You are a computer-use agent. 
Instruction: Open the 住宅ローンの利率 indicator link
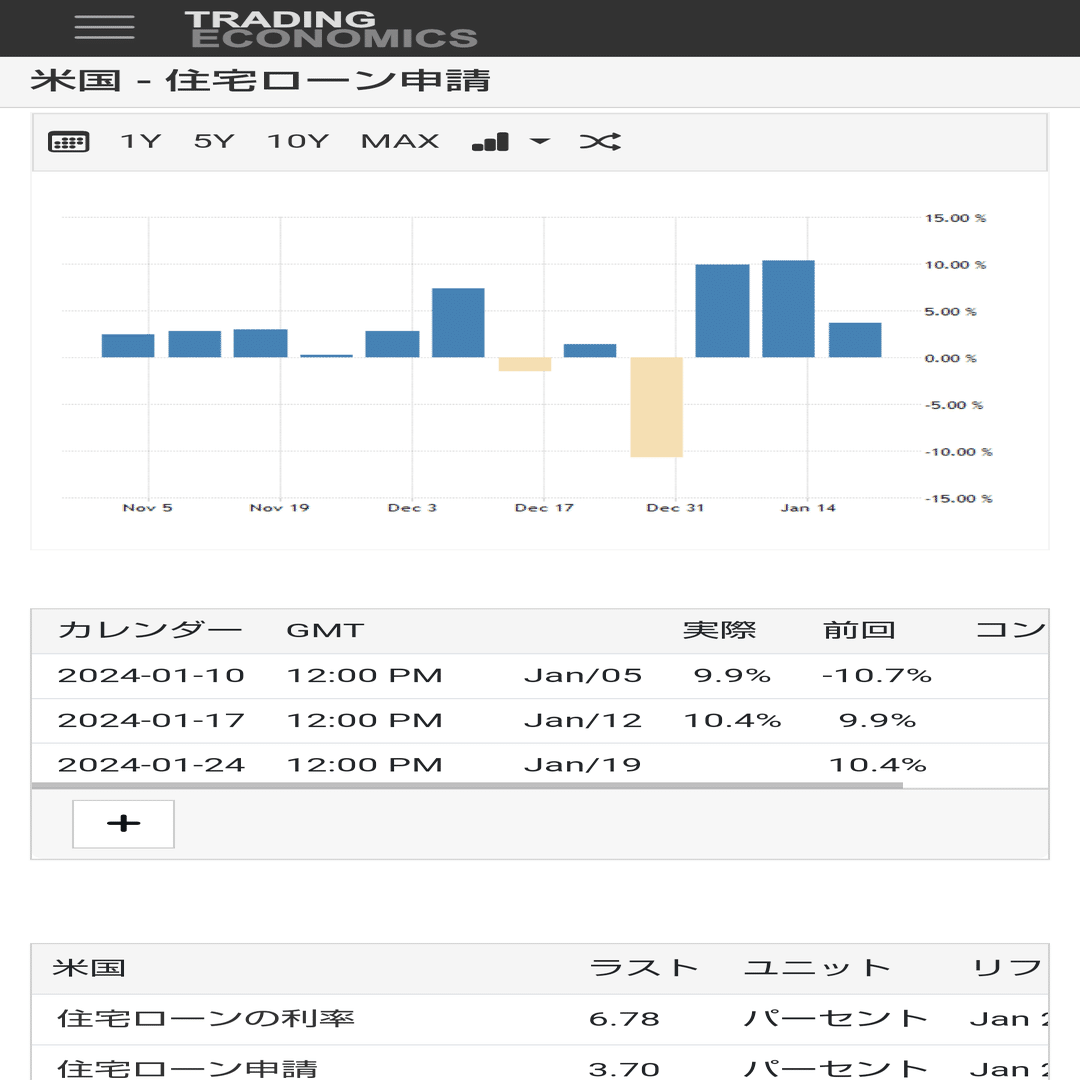206,1019
